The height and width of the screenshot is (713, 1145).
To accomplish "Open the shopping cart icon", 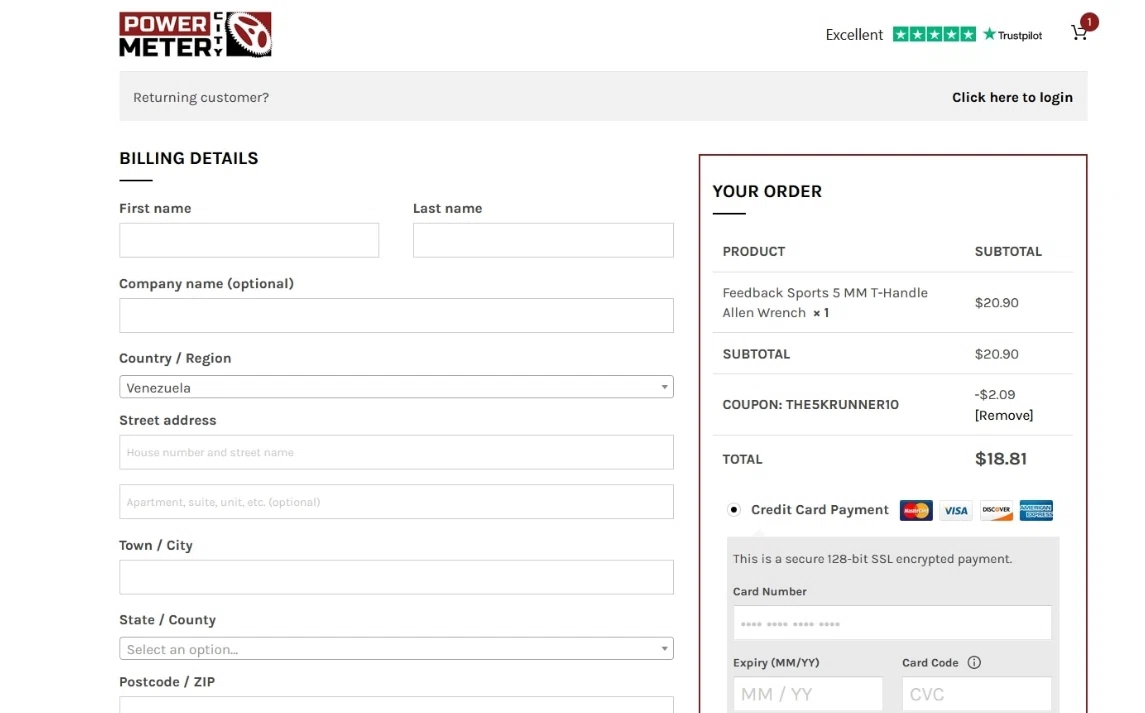I will click(x=1079, y=33).
